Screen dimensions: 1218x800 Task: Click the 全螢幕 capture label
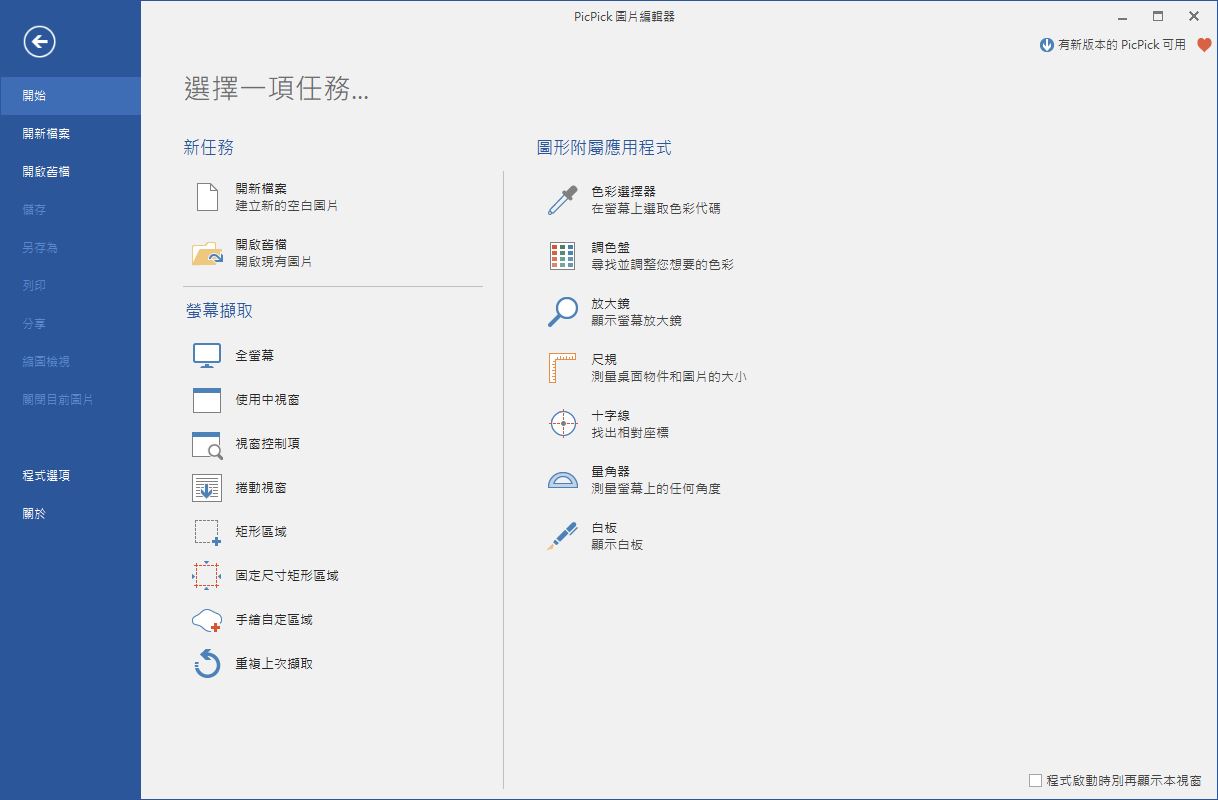coord(255,356)
